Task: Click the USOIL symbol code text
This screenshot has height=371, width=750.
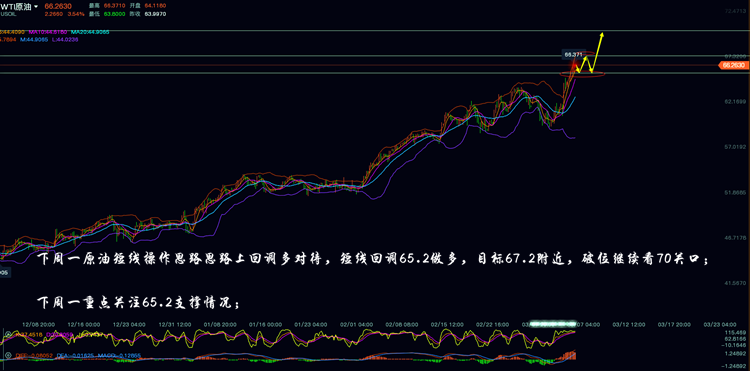Action: point(8,14)
